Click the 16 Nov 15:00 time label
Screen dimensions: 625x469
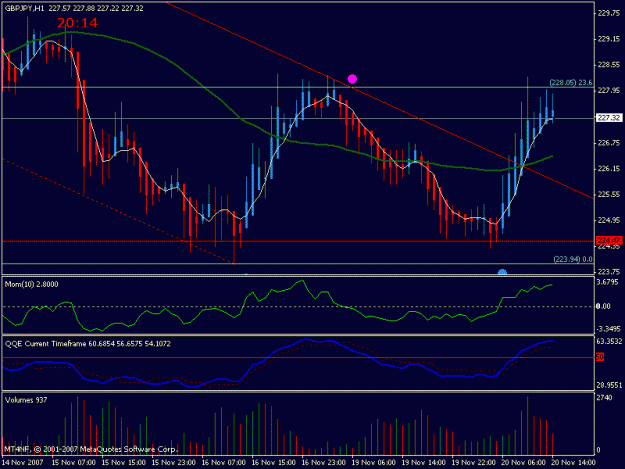coord(274,463)
